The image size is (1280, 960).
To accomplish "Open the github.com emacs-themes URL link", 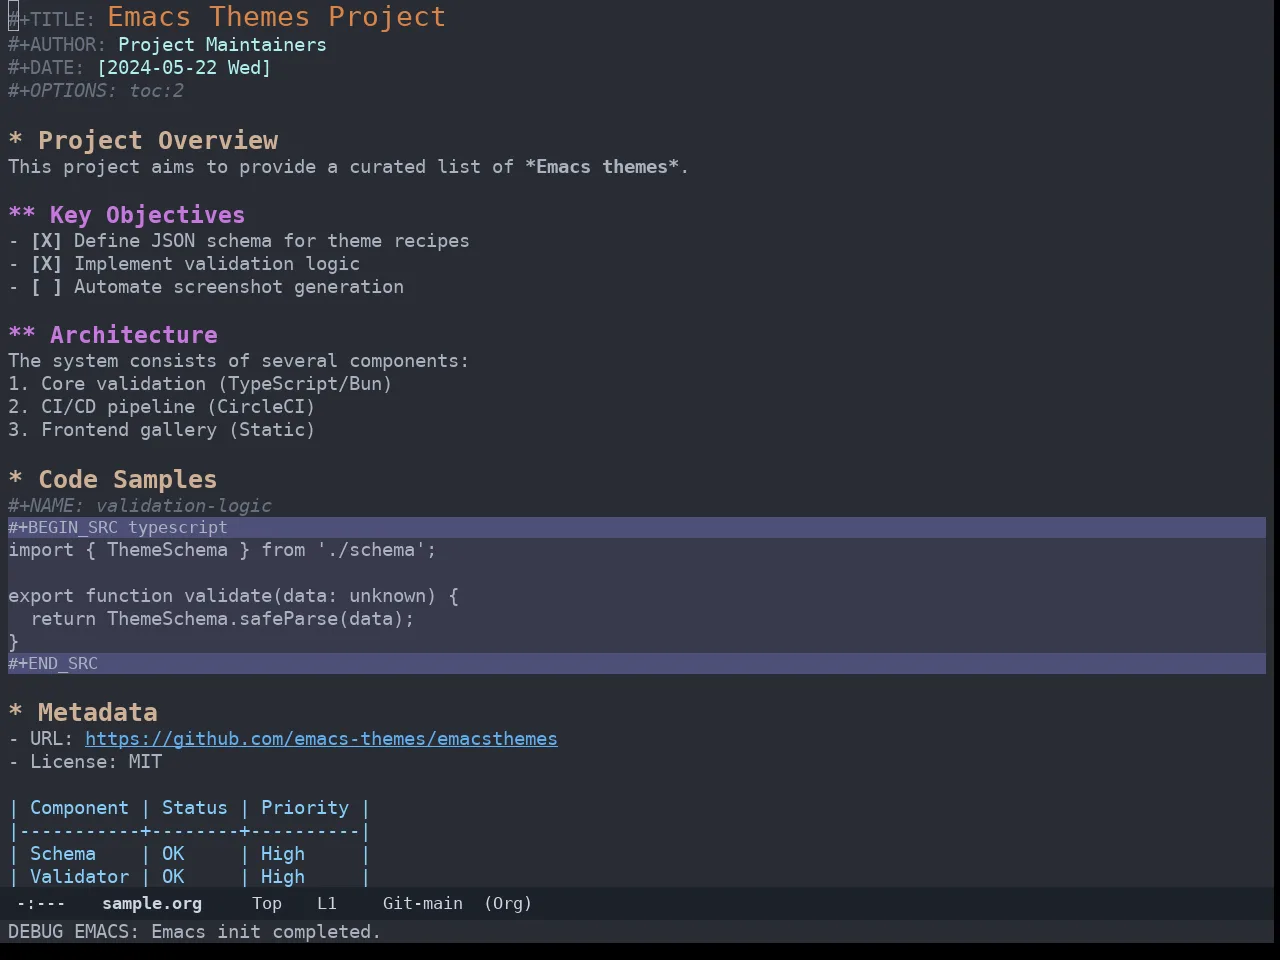I will [321, 739].
